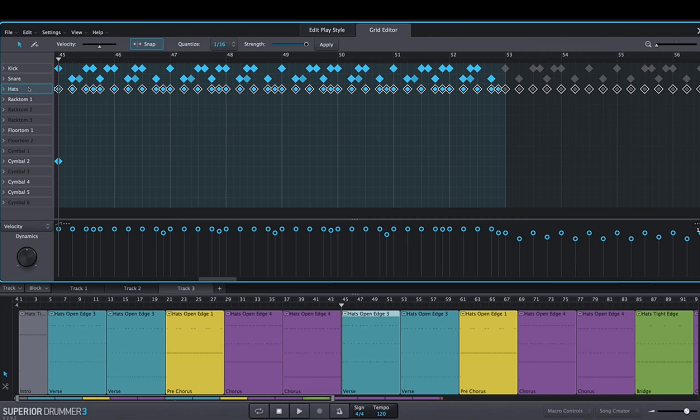Select the pencil draw tool in Grid Editor
The height and width of the screenshot is (420, 700).
pos(34,44)
